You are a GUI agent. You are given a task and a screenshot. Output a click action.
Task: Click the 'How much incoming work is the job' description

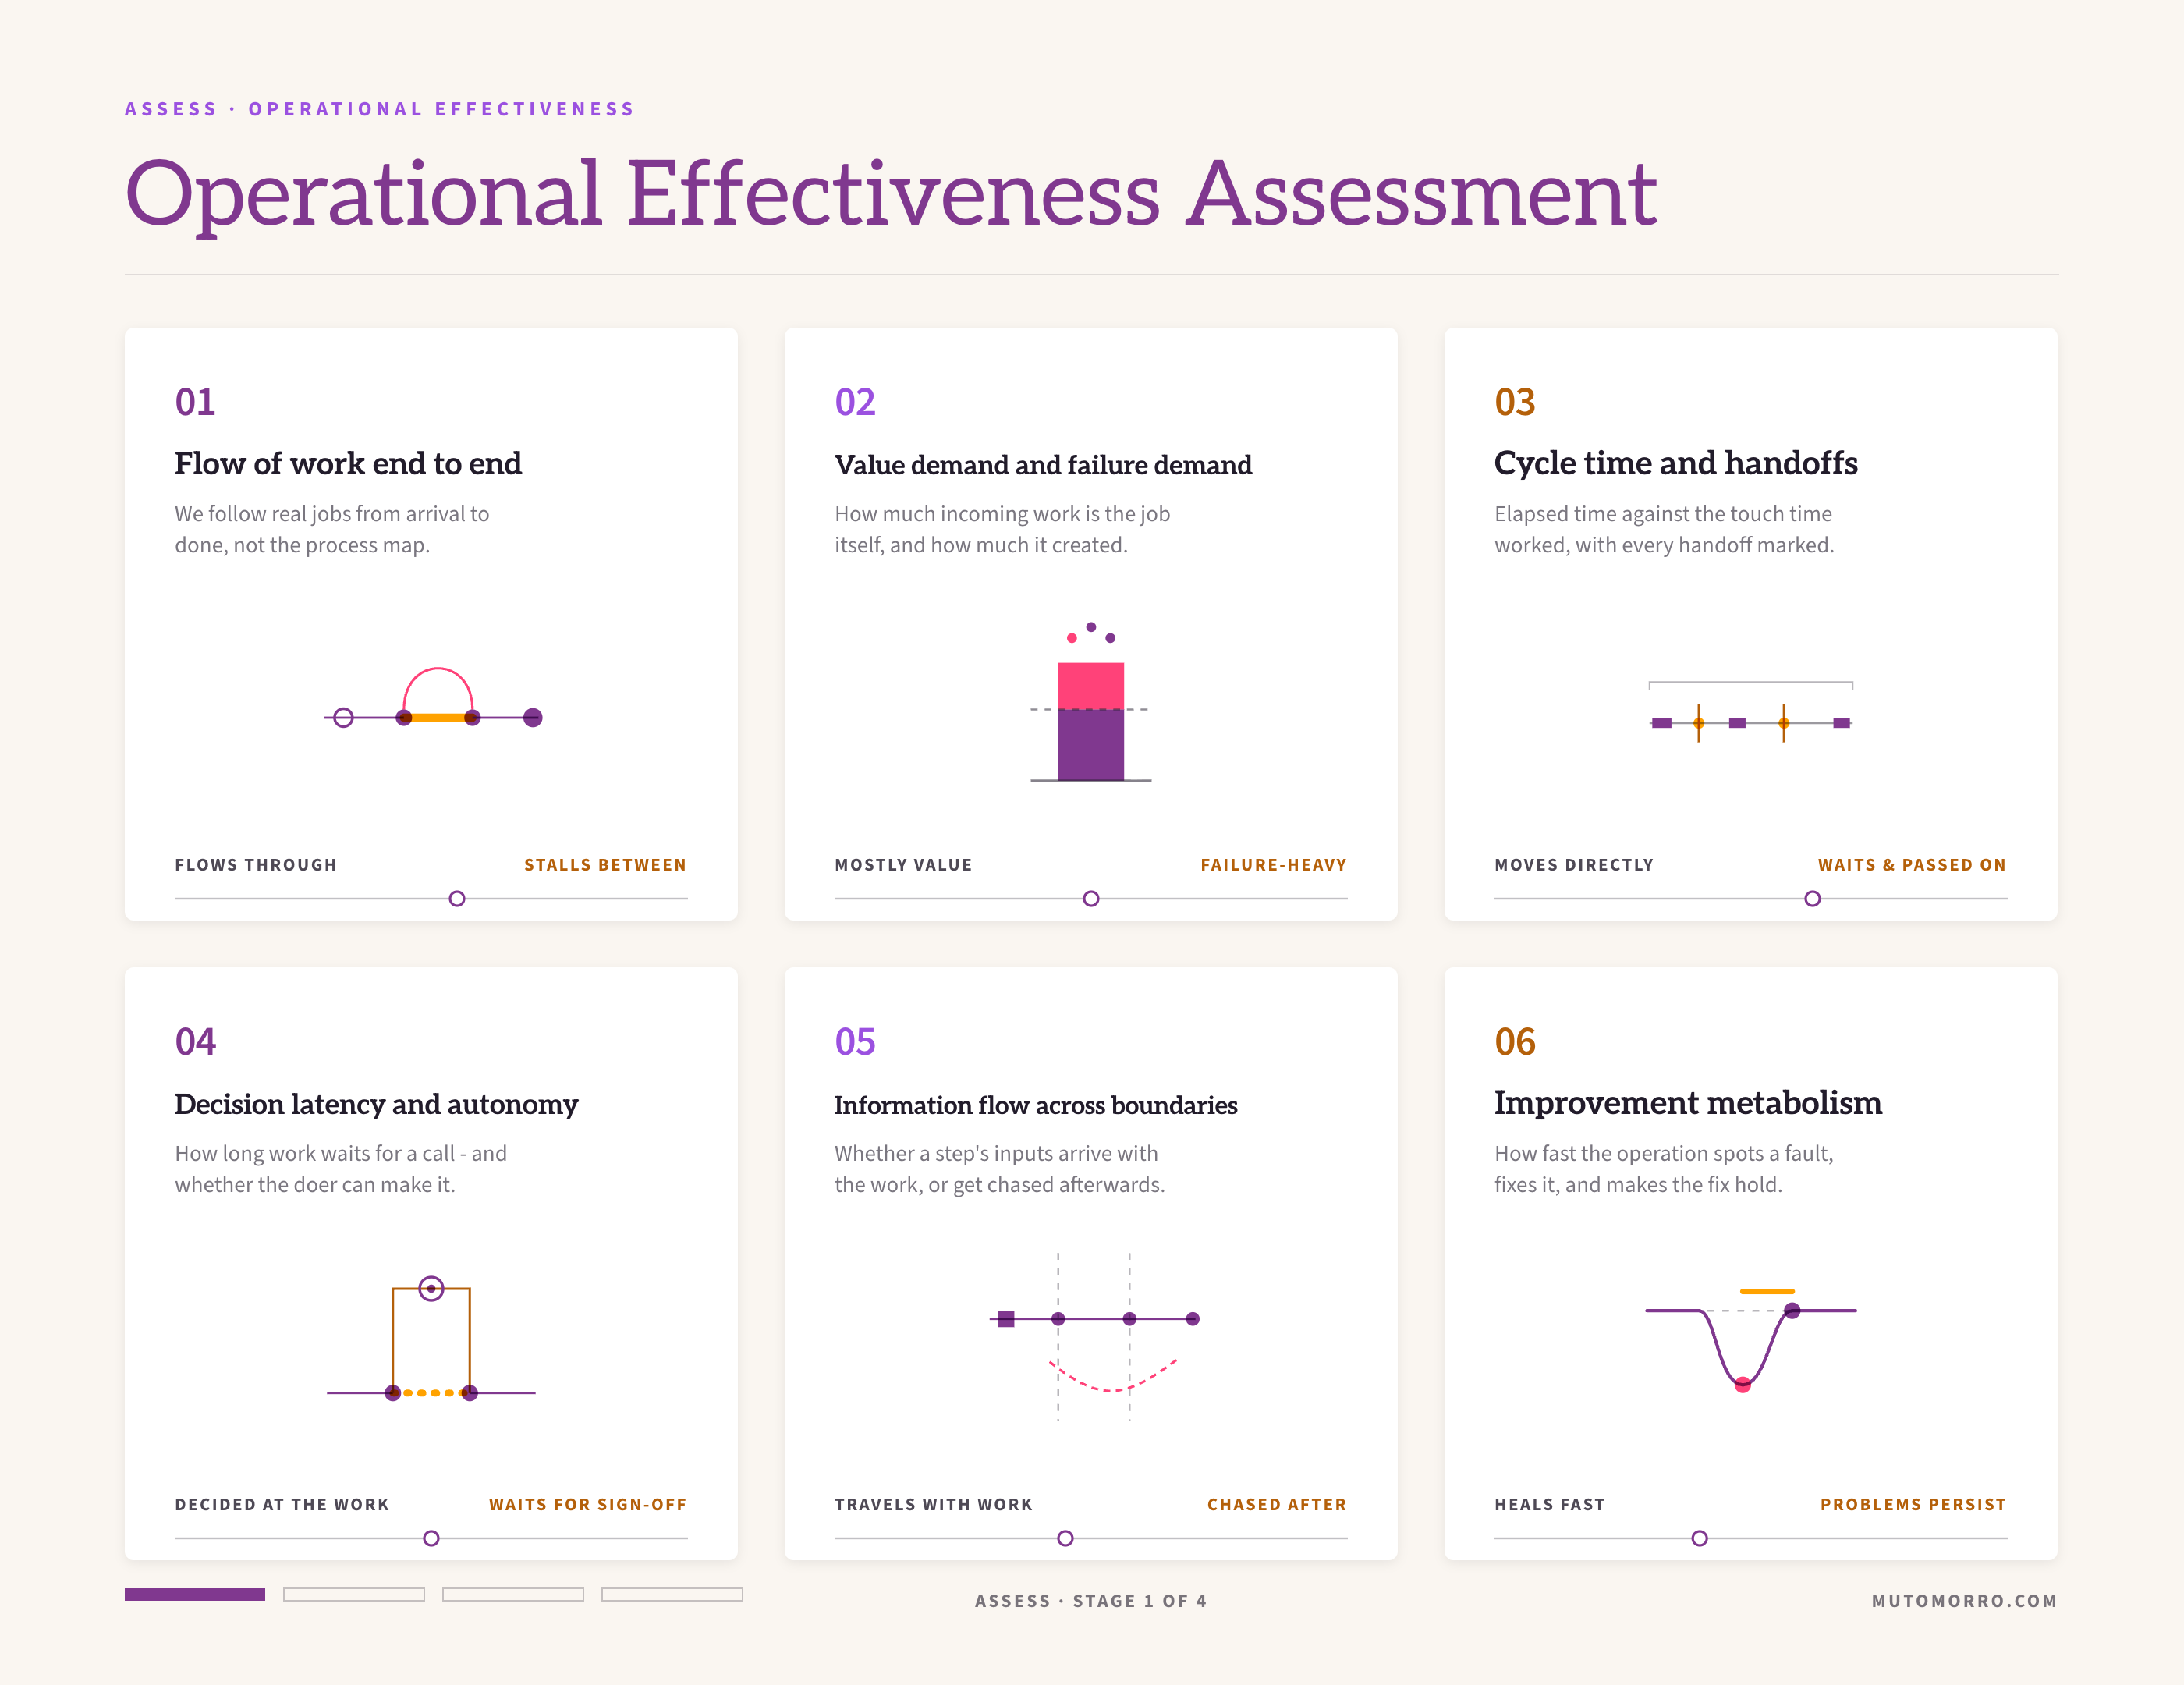click(1002, 529)
